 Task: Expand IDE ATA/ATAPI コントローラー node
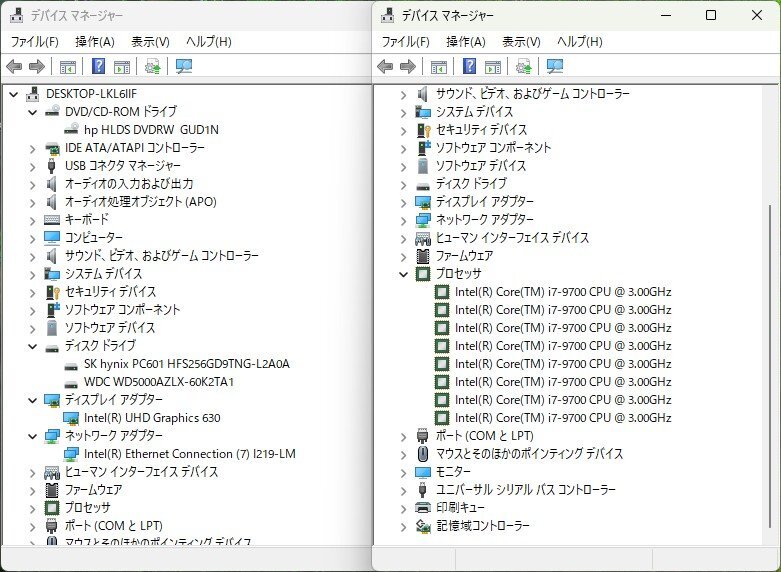tap(33, 148)
